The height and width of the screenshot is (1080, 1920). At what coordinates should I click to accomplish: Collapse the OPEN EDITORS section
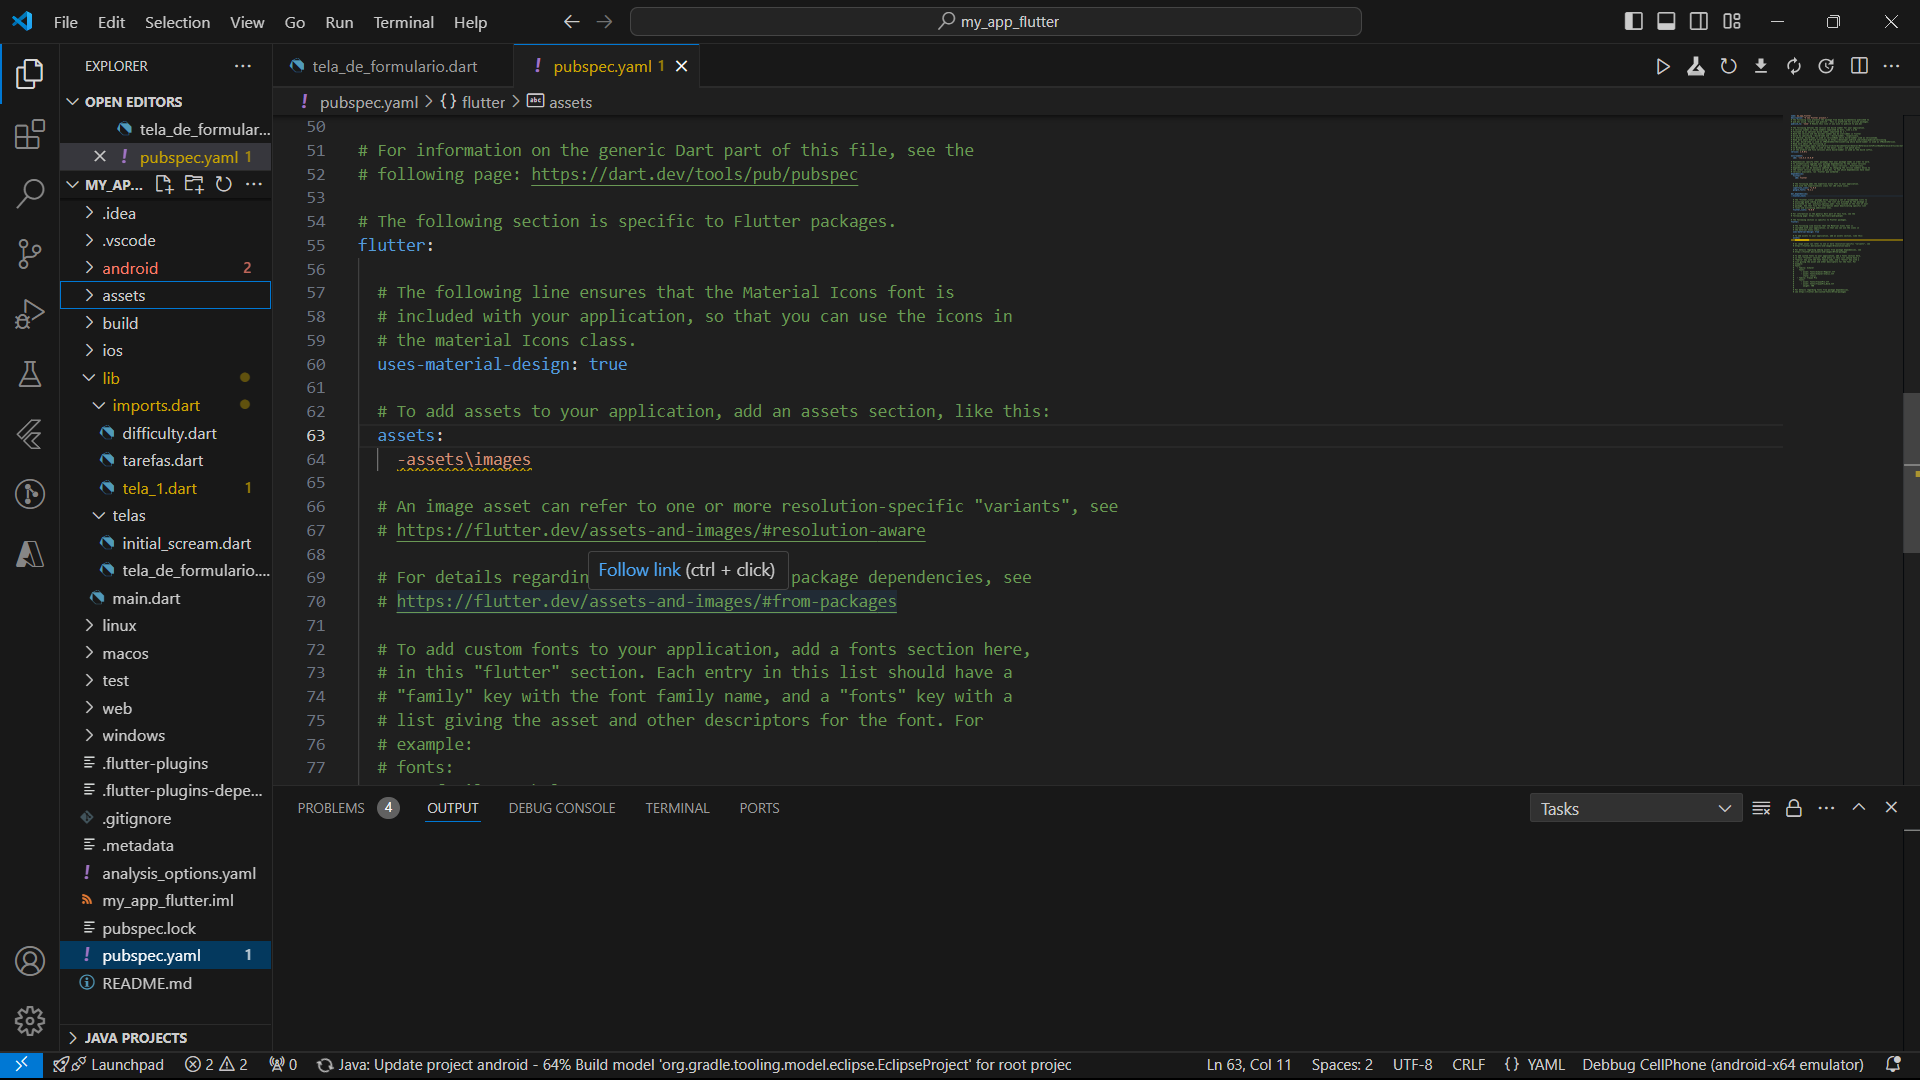point(134,102)
